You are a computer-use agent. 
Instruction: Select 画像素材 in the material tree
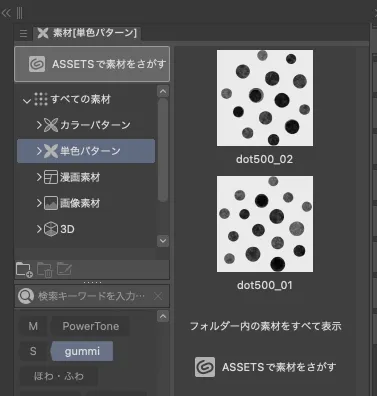(x=80, y=203)
